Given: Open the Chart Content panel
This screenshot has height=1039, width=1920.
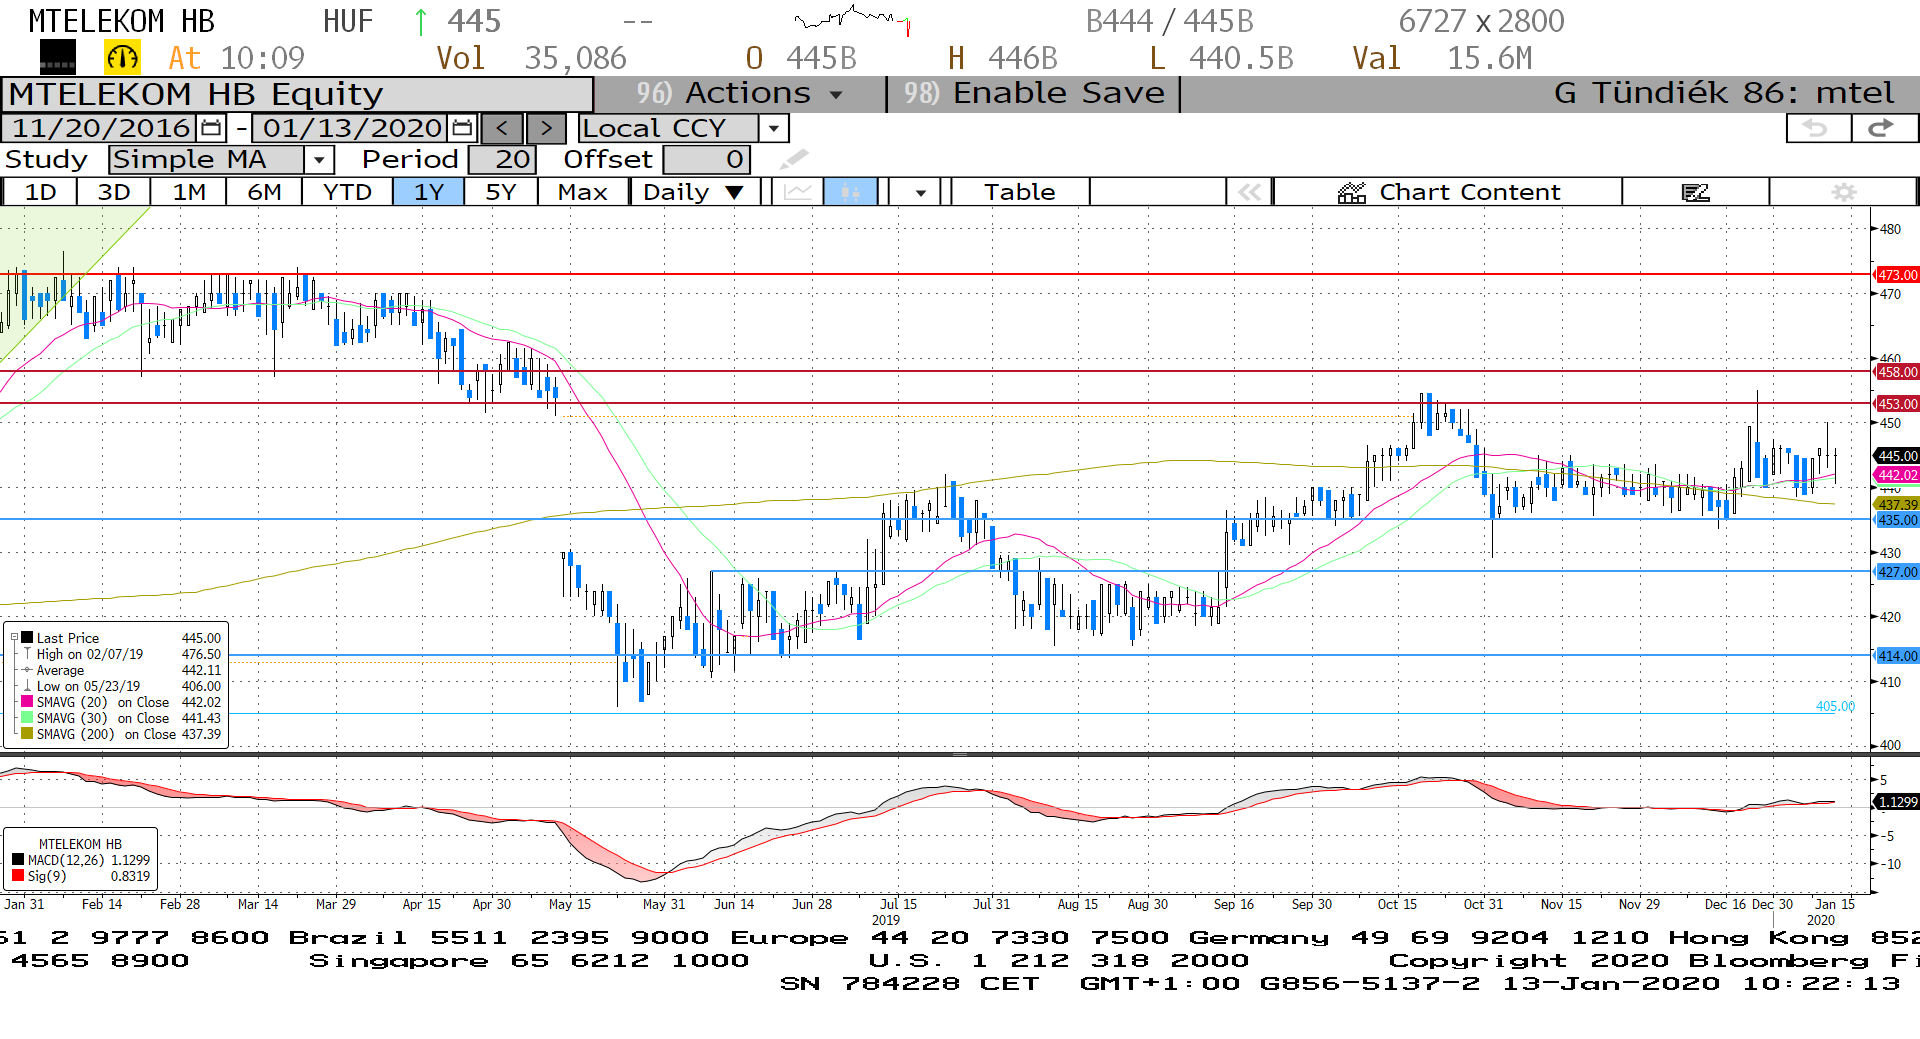Looking at the screenshot, I should [x=1448, y=192].
